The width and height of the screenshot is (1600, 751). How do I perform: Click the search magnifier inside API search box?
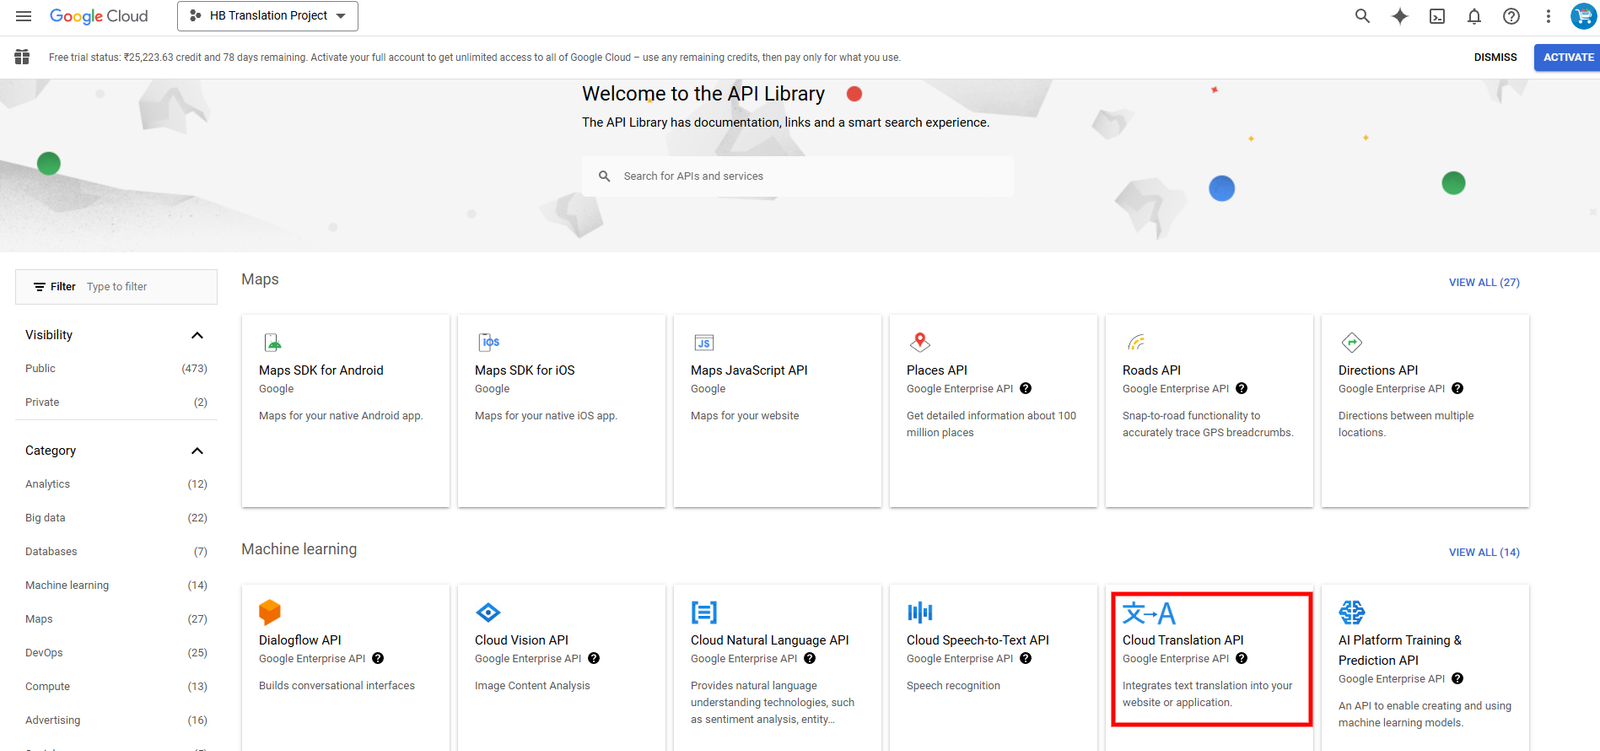coord(604,176)
